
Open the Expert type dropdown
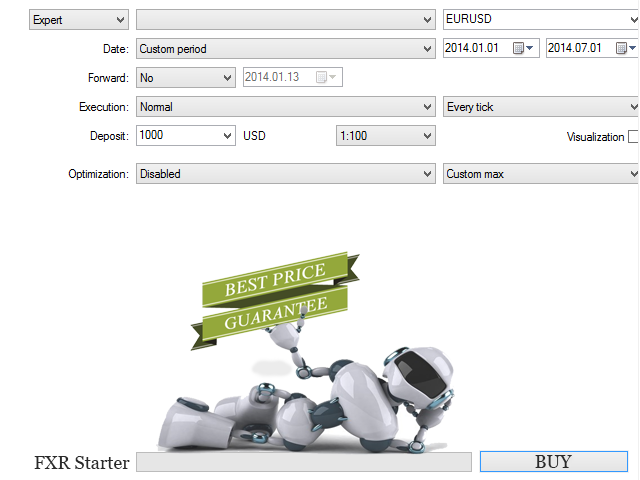point(79,20)
